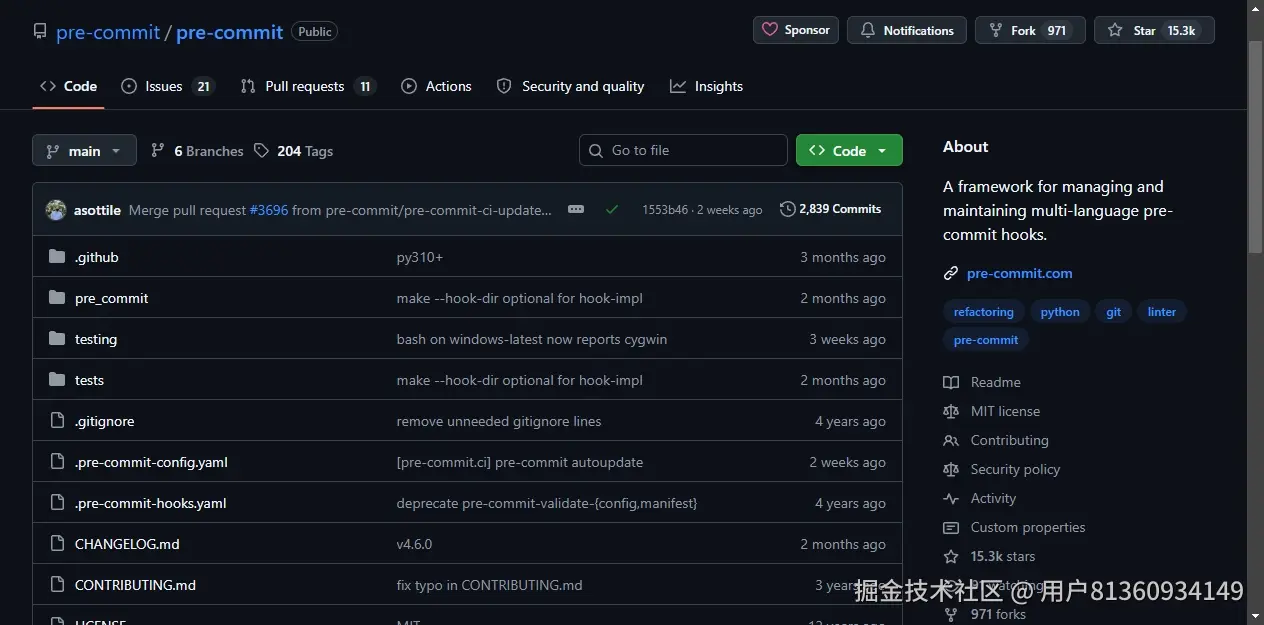
Task: Open the tests folder
Action: pyautogui.click(x=89, y=380)
